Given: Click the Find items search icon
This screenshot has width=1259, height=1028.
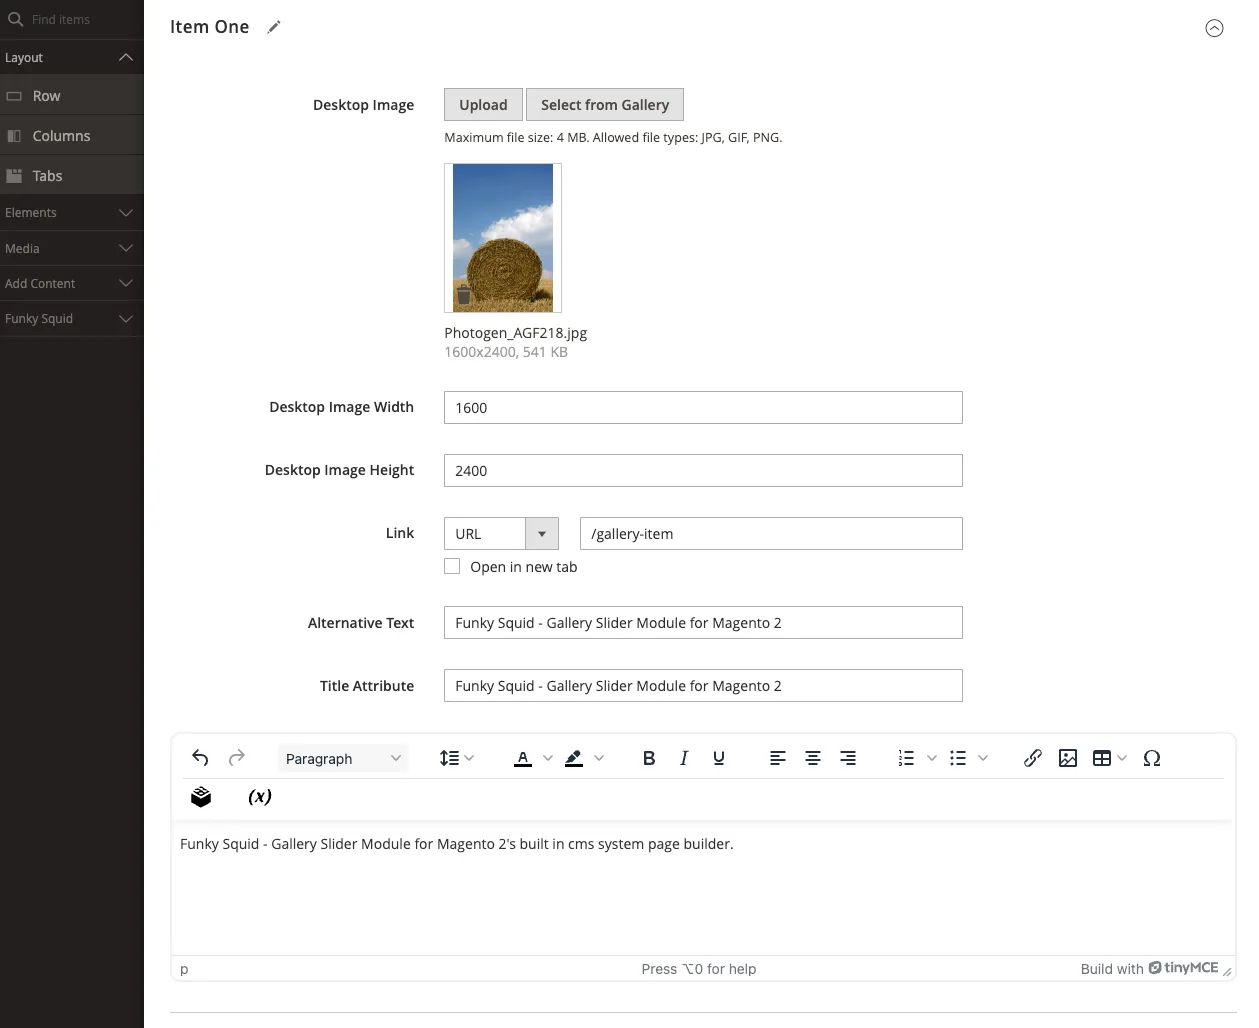Looking at the screenshot, I should tap(15, 19).
